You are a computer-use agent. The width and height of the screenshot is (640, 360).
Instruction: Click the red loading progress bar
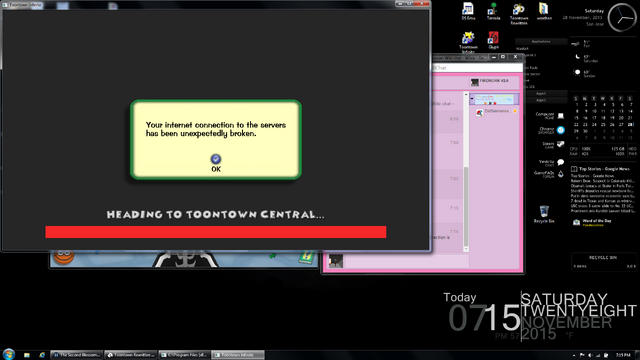click(216, 232)
